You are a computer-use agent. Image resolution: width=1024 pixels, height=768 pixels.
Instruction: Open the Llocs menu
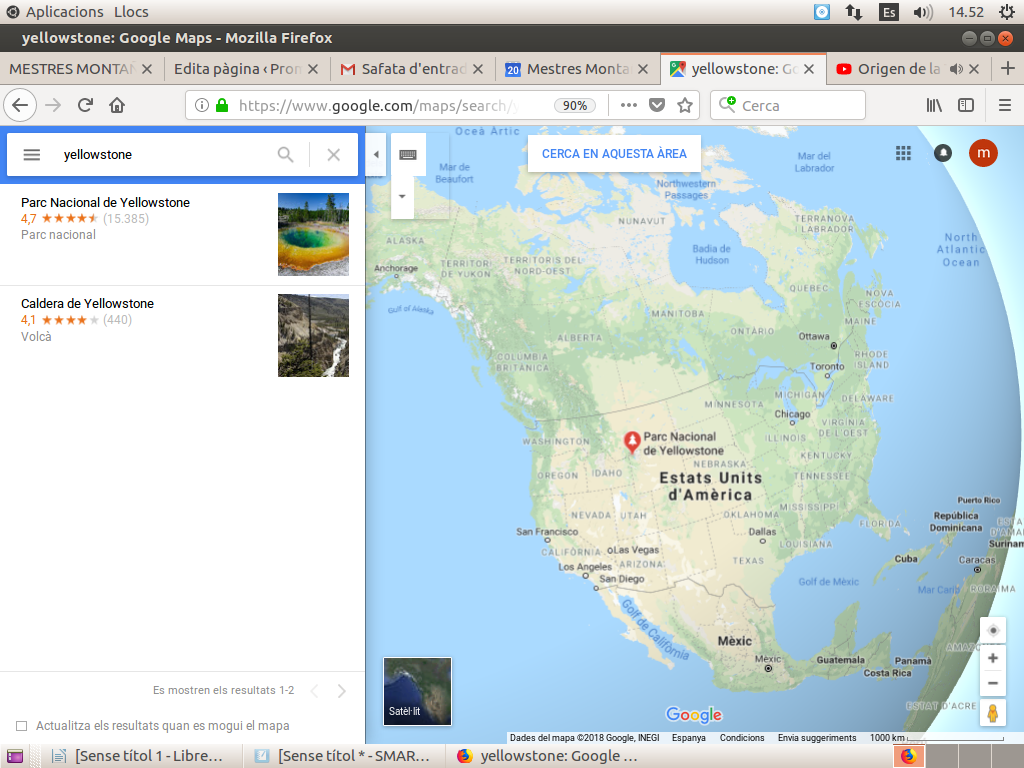click(131, 12)
